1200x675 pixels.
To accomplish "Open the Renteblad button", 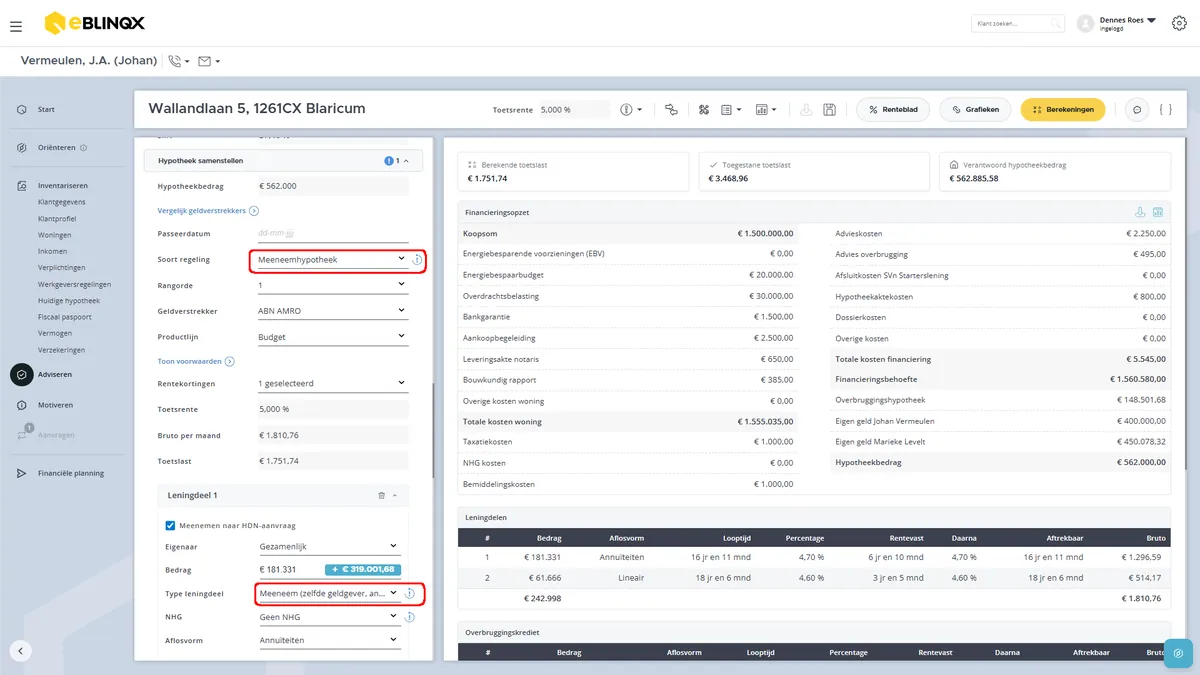I will (893, 109).
